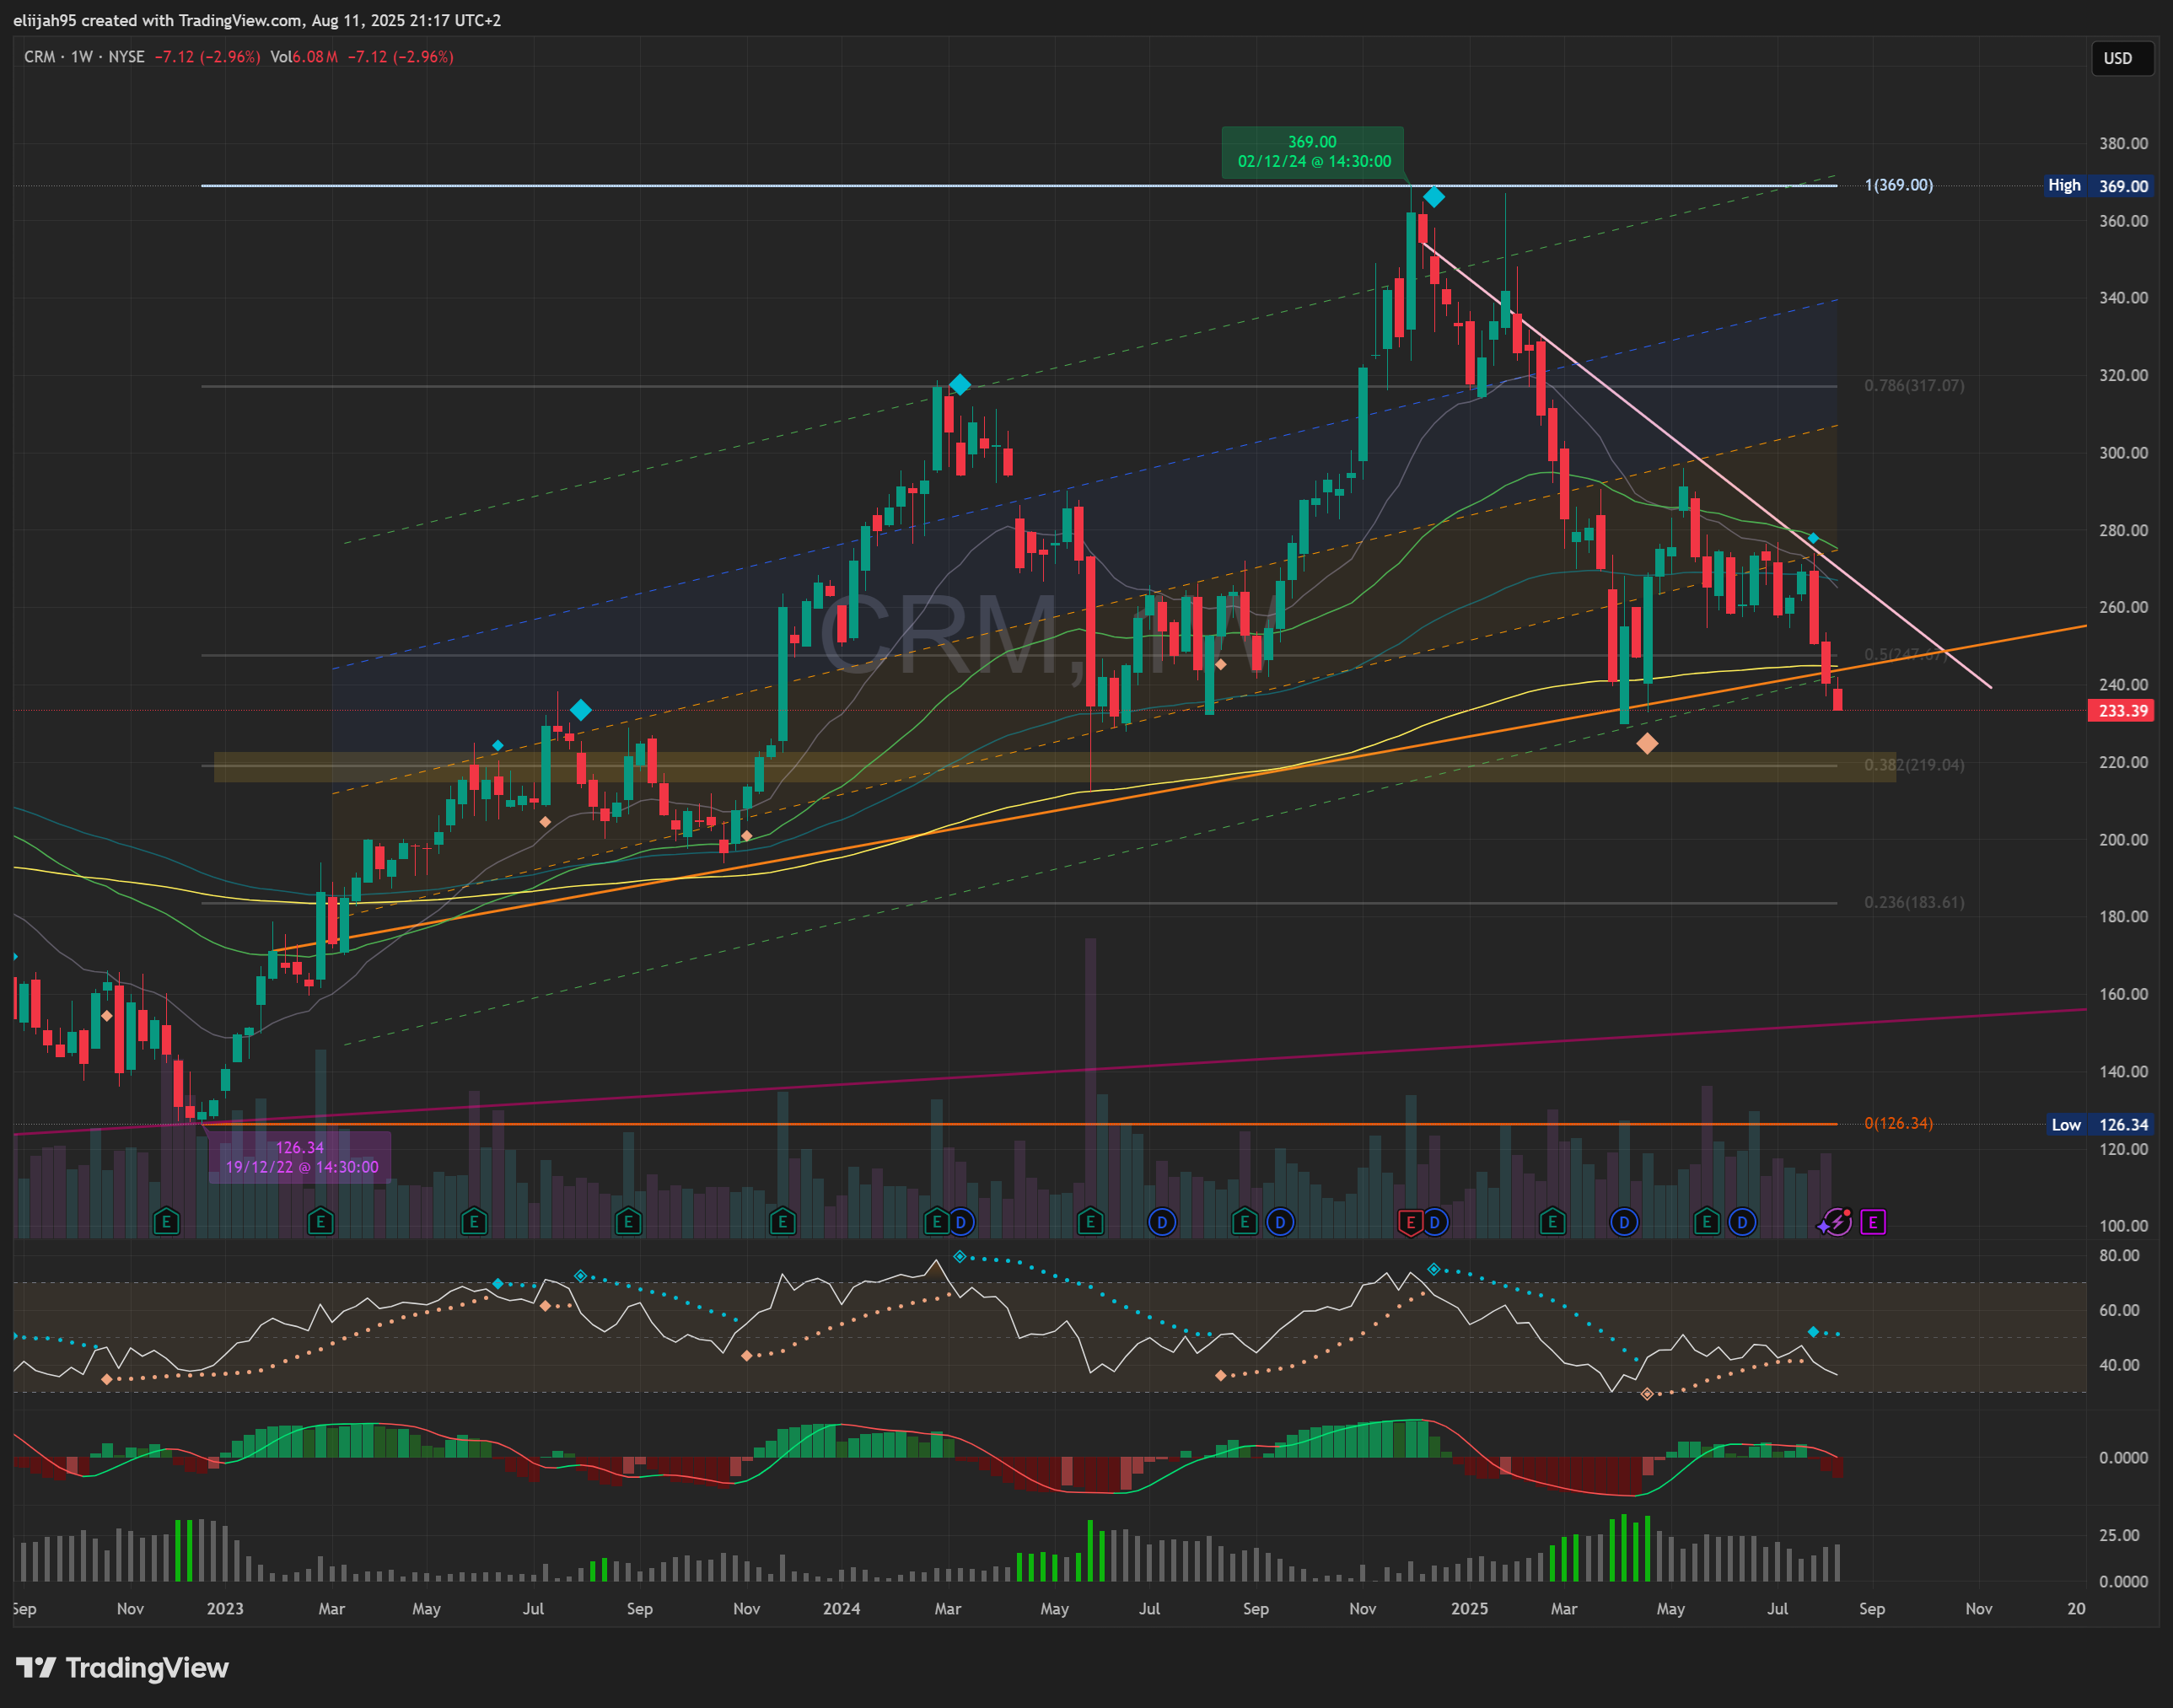Click the cyan diamond at the 369 peak
This screenshot has width=2173, height=1708.
pyautogui.click(x=1434, y=197)
